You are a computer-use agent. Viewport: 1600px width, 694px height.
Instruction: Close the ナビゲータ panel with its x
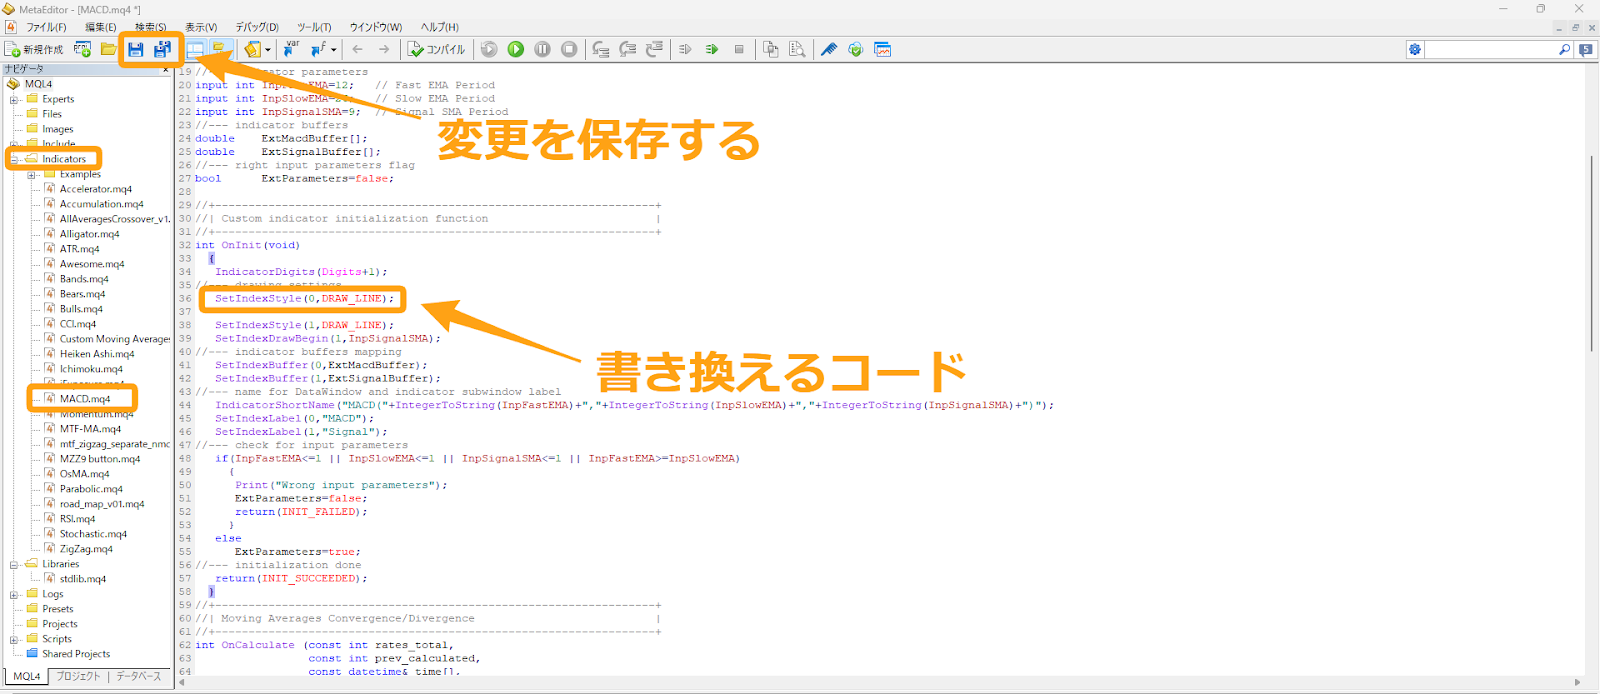click(x=166, y=69)
